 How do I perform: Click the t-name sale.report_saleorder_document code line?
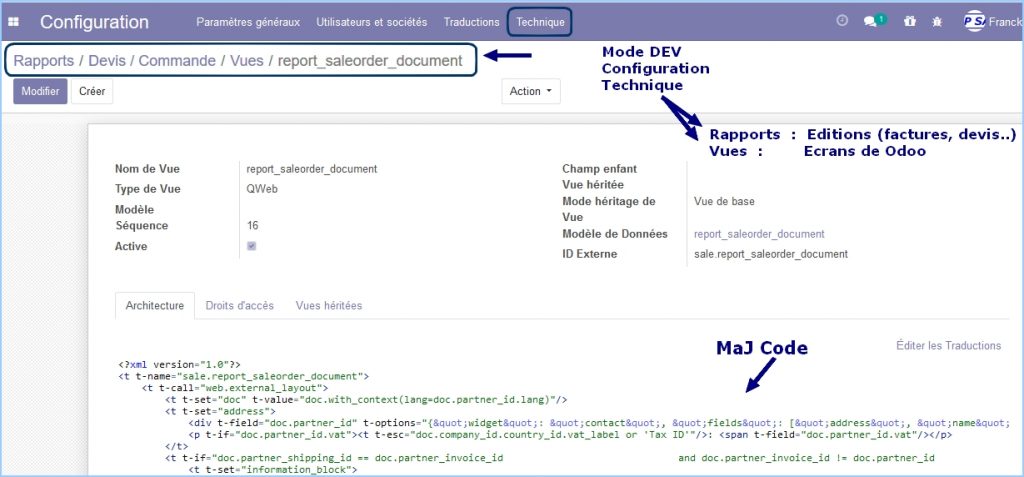[244, 376]
